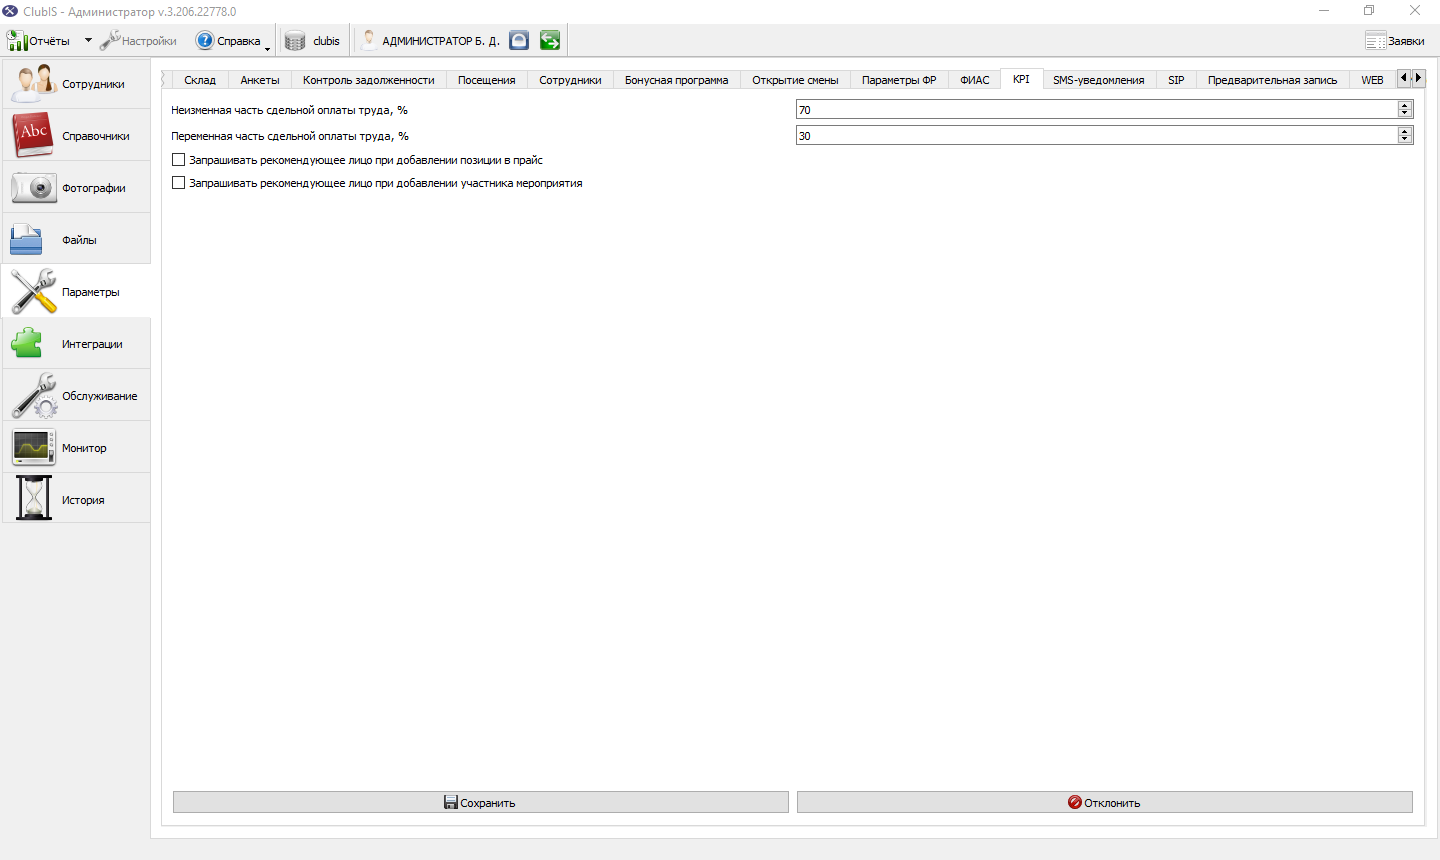Click the label 'Переменная часть сдельной оплаты труда, %'

[x=290, y=136]
